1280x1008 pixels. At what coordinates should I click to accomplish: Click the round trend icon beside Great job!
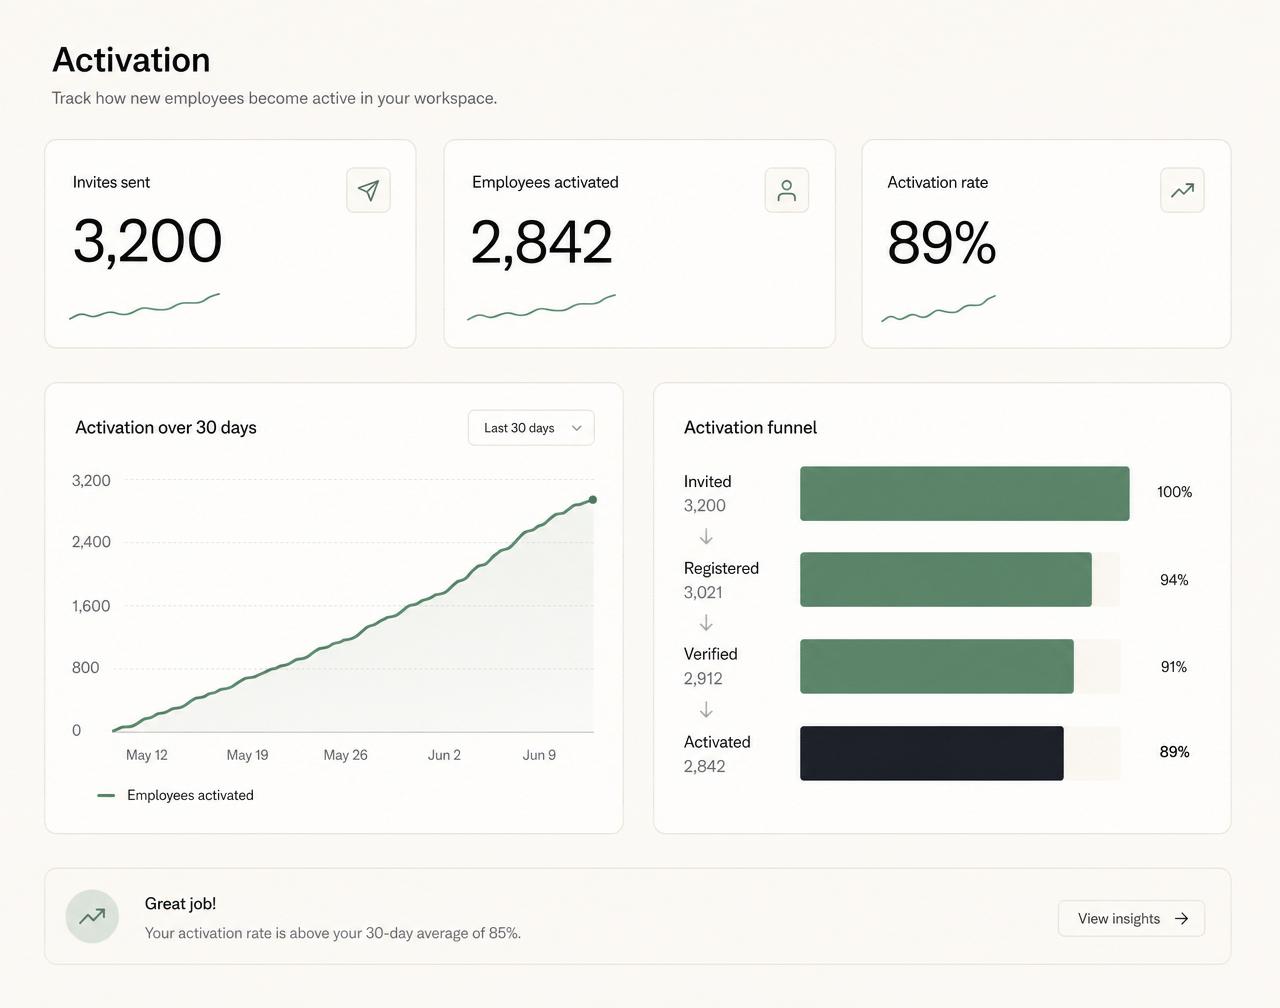[x=92, y=916]
